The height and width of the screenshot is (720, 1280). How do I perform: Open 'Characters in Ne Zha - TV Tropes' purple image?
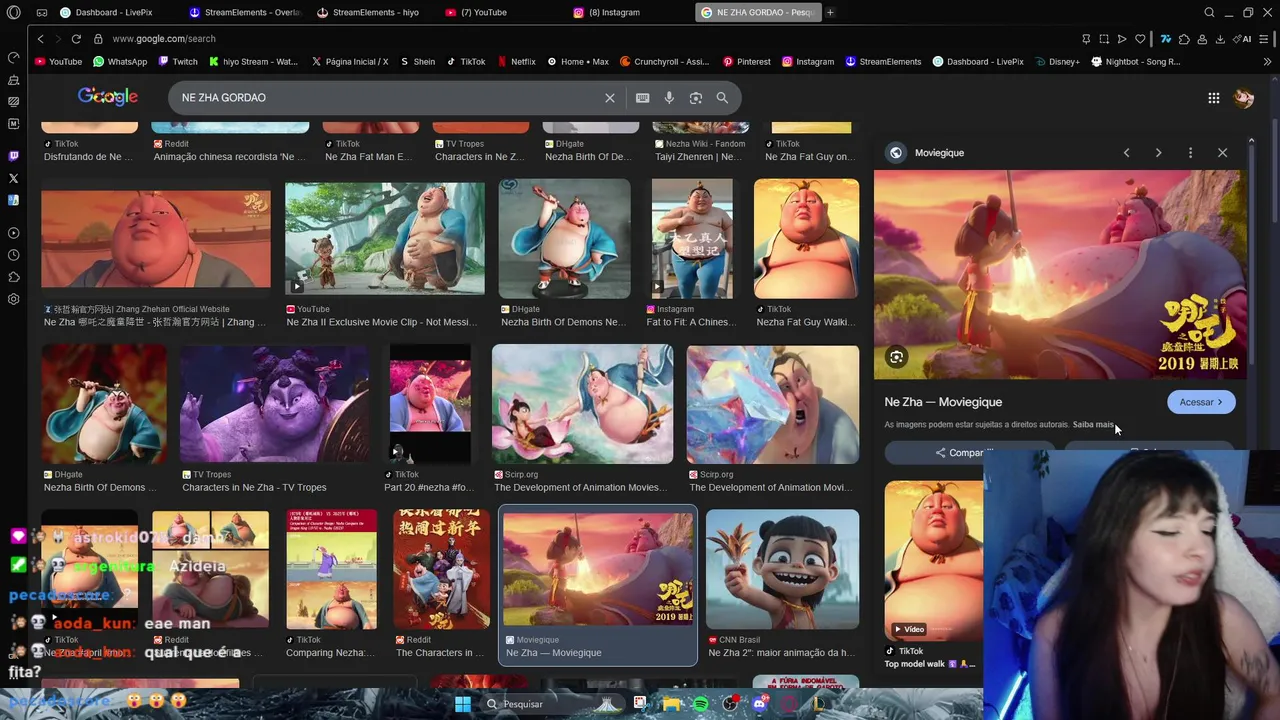coord(274,404)
